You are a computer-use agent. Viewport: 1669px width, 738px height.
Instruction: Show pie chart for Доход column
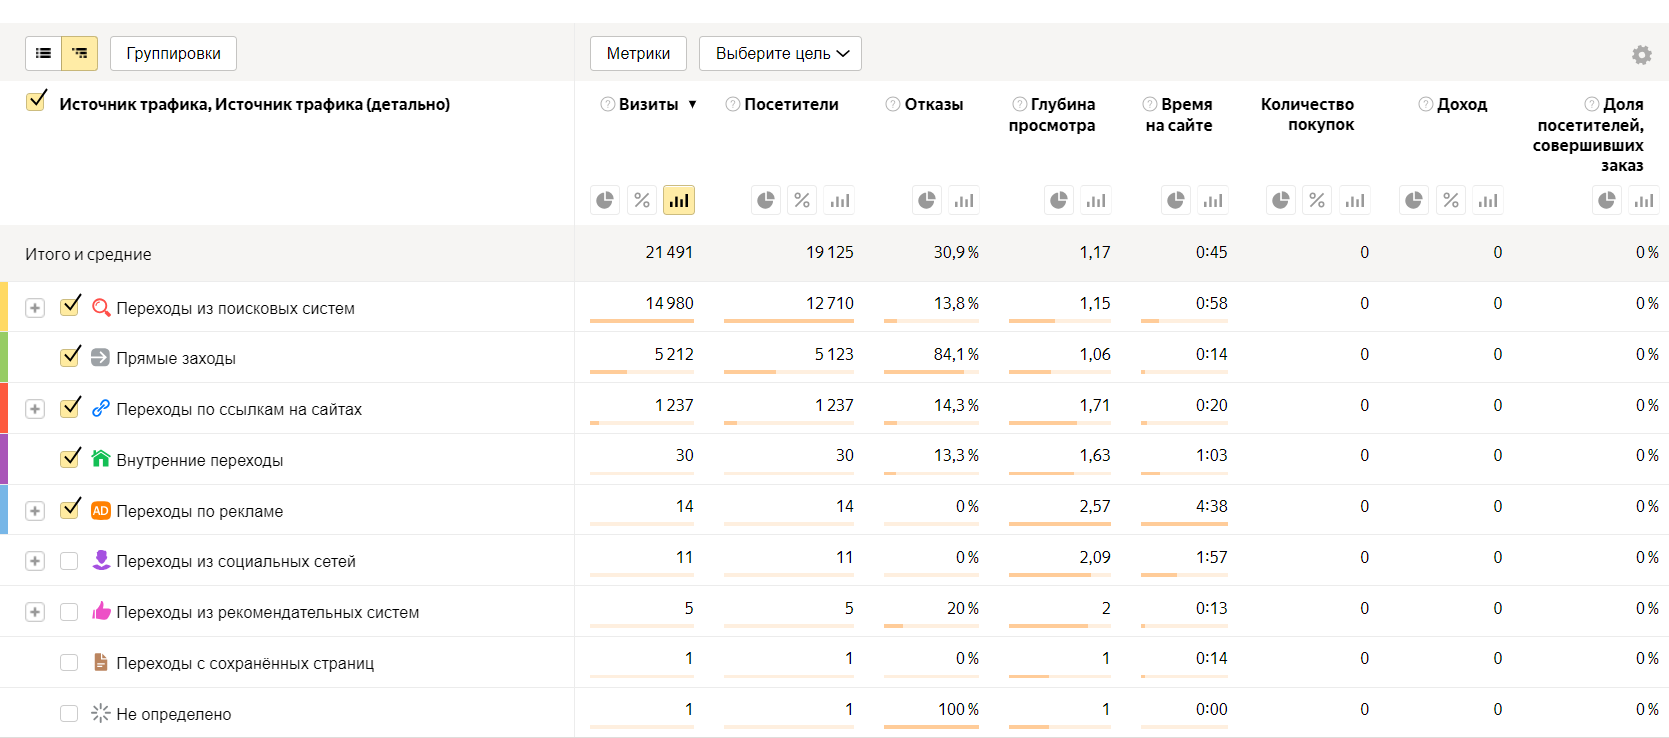(1413, 201)
